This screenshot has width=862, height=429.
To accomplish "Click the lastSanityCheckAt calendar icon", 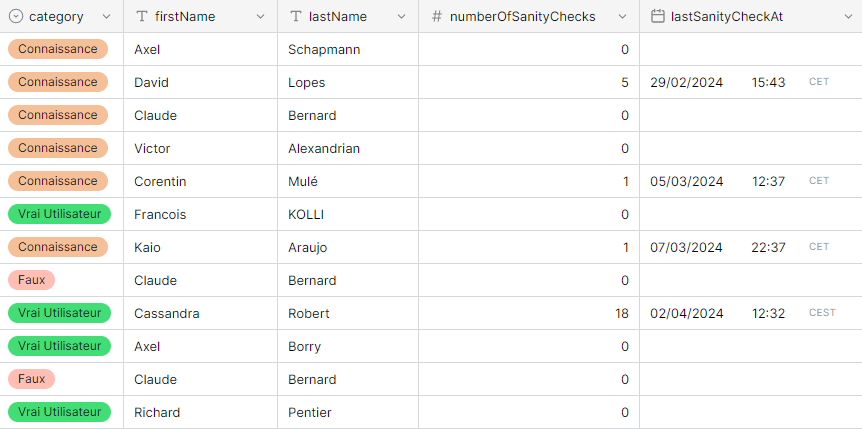I will click(x=658, y=16).
